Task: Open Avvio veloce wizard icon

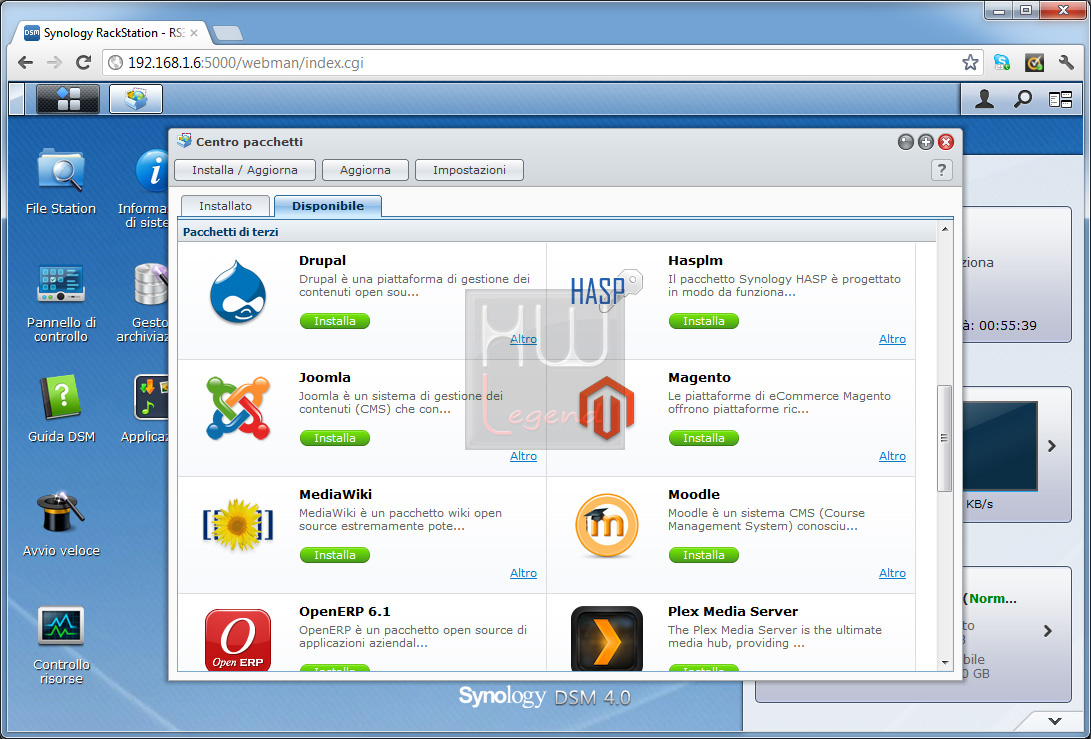Action: coord(61,524)
